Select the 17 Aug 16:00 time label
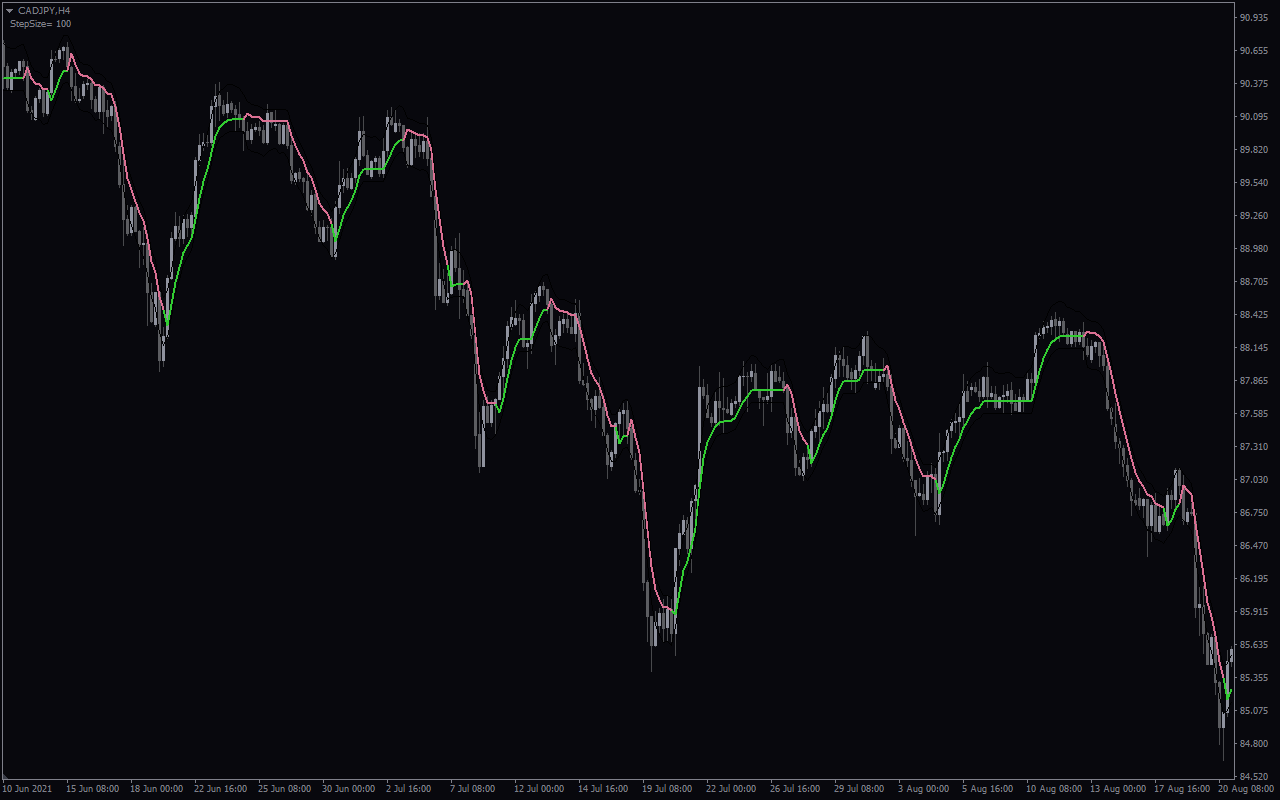The width and height of the screenshot is (1280, 800). click(1181, 789)
